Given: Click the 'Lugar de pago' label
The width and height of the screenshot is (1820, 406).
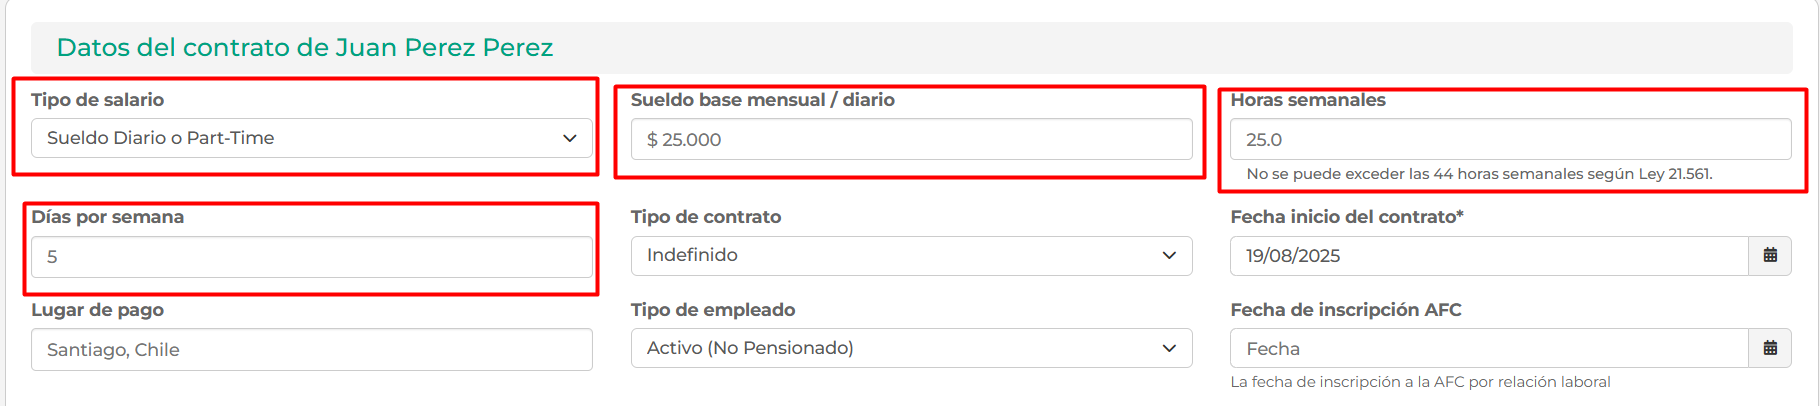Looking at the screenshot, I should [x=98, y=310].
